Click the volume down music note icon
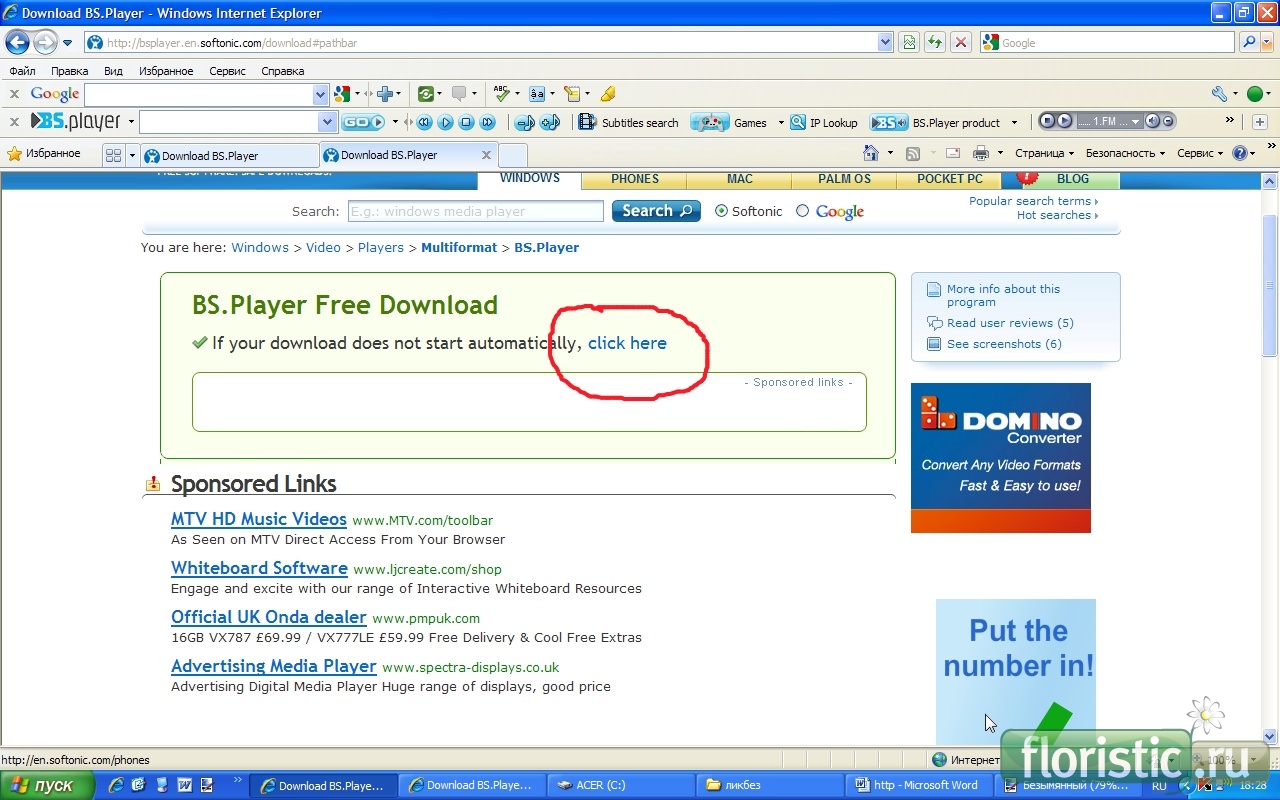Screen dimensions: 1280x800 525,122
